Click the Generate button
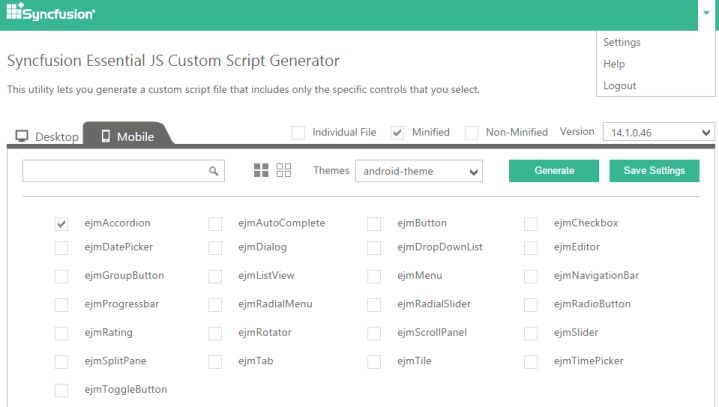This screenshot has width=719, height=407. [x=554, y=170]
